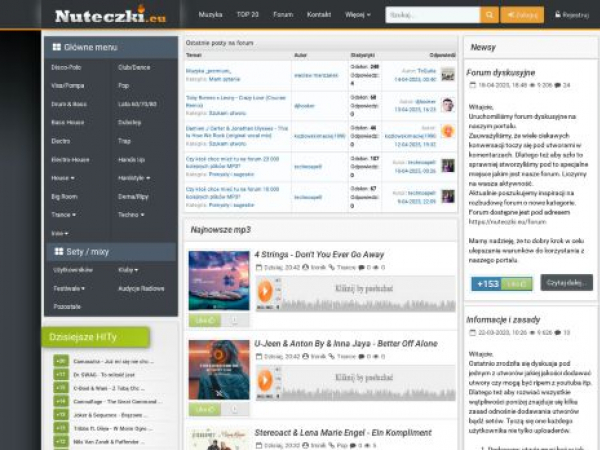
Task: Click the grey dislike button under Better Off Alone
Action: click(x=235, y=409)
